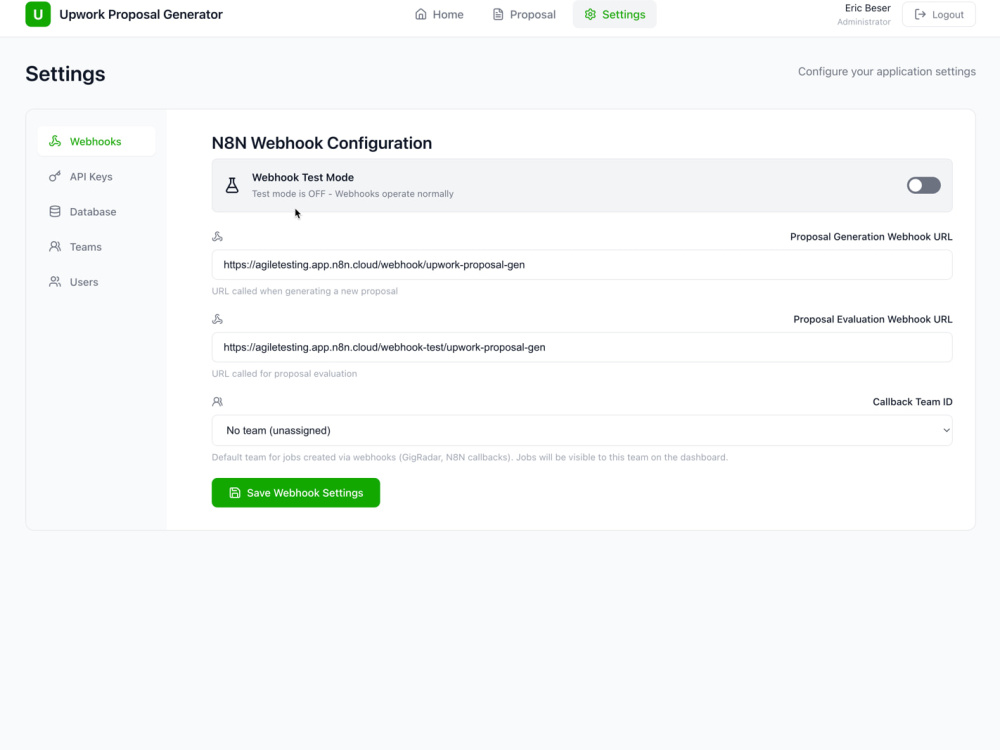Click the people icon above Callback Team ID

[217, 402]
